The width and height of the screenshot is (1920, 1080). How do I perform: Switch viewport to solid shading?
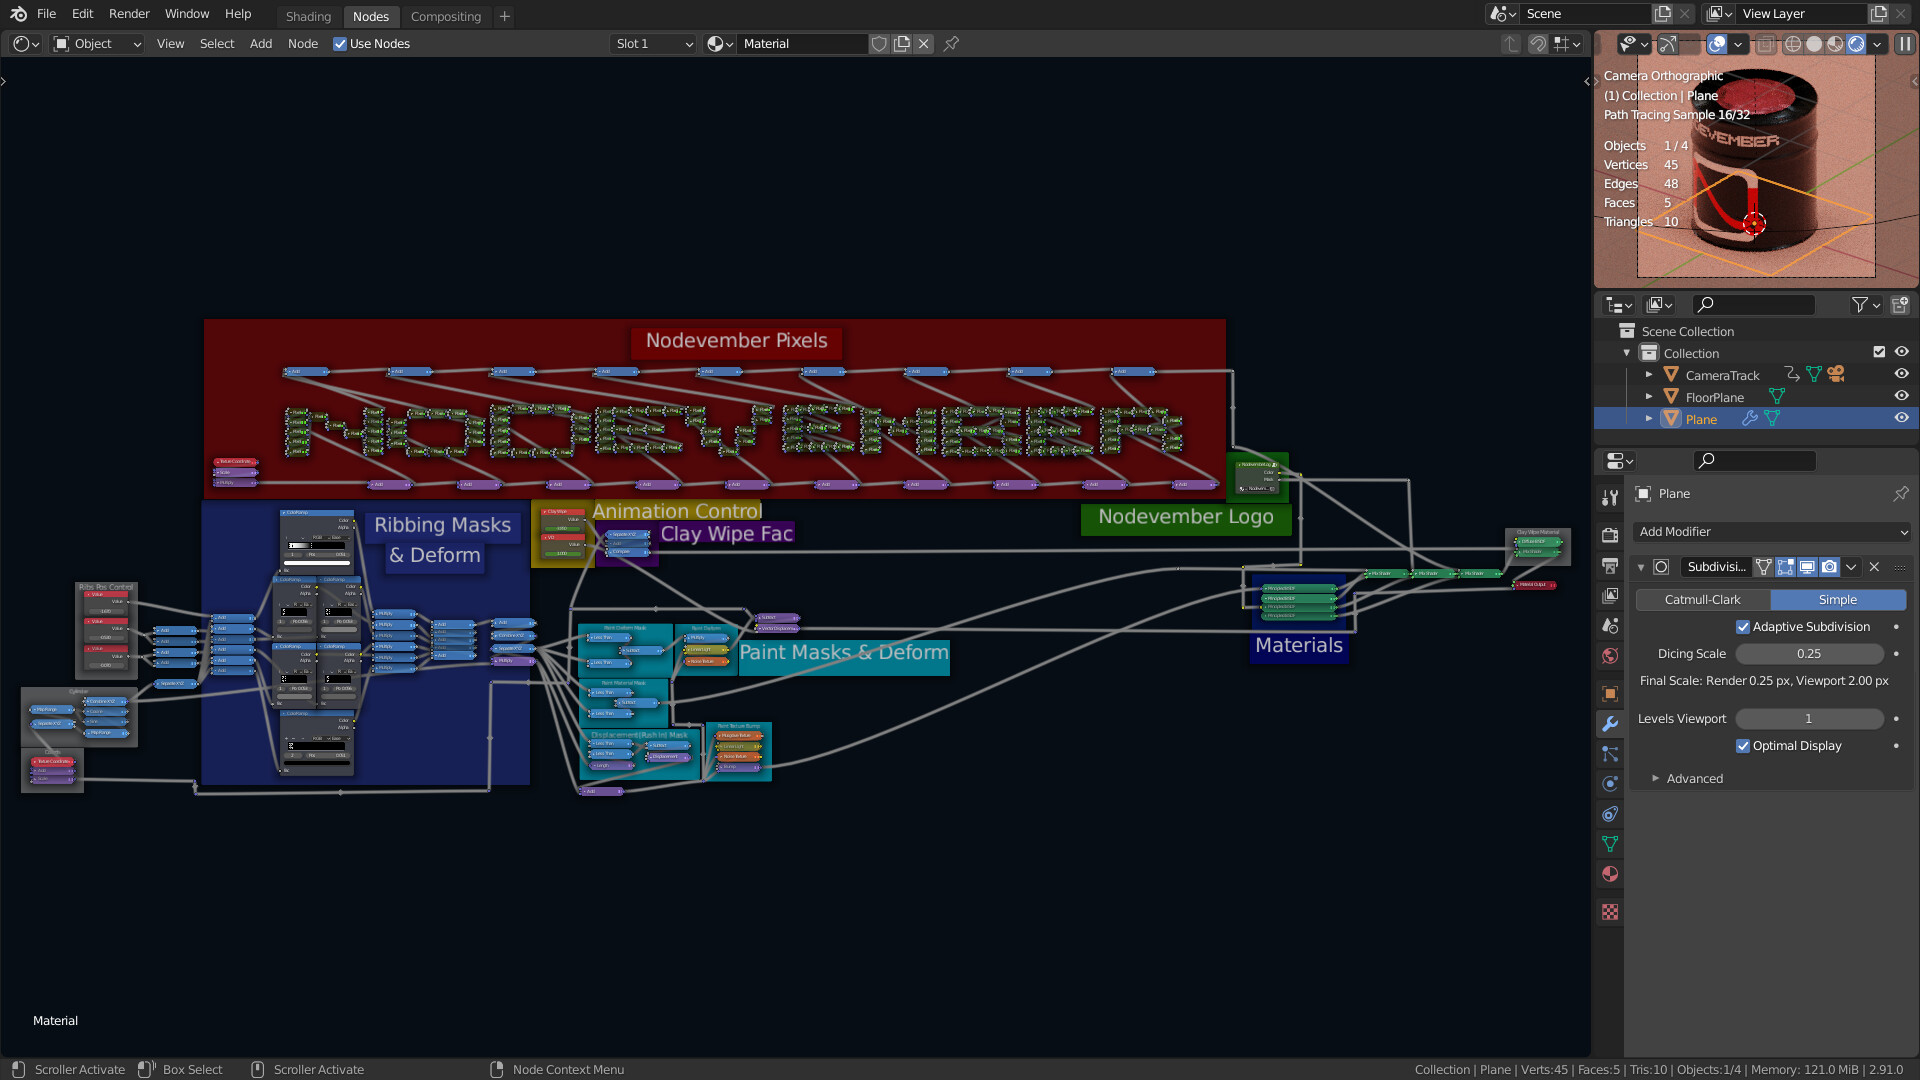1814,44
